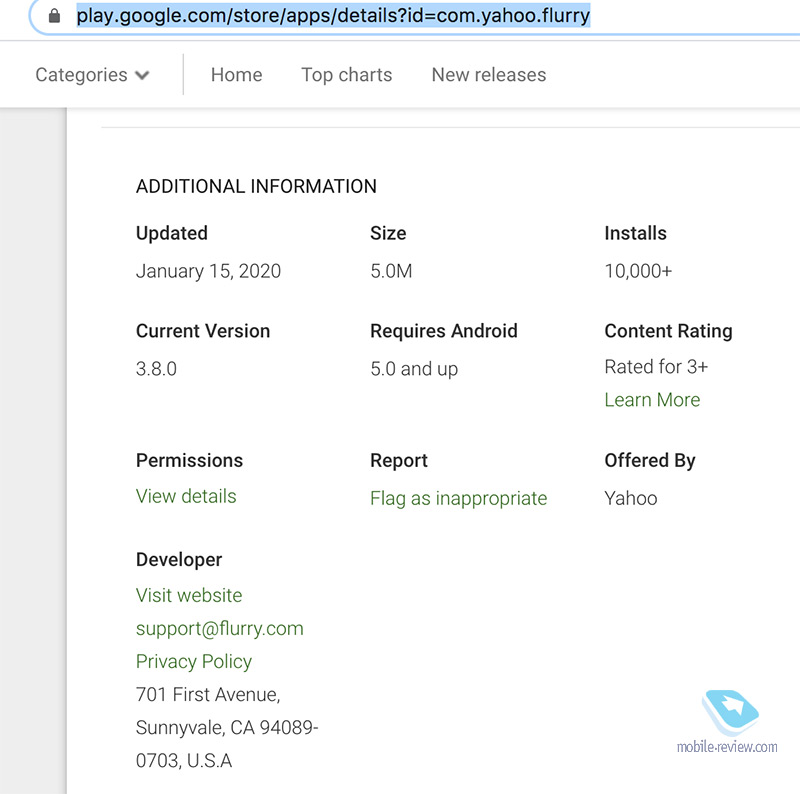Select the Developer label
This screenshot has height=794, width=800.
pyautogui.click(x=179, y=560)
